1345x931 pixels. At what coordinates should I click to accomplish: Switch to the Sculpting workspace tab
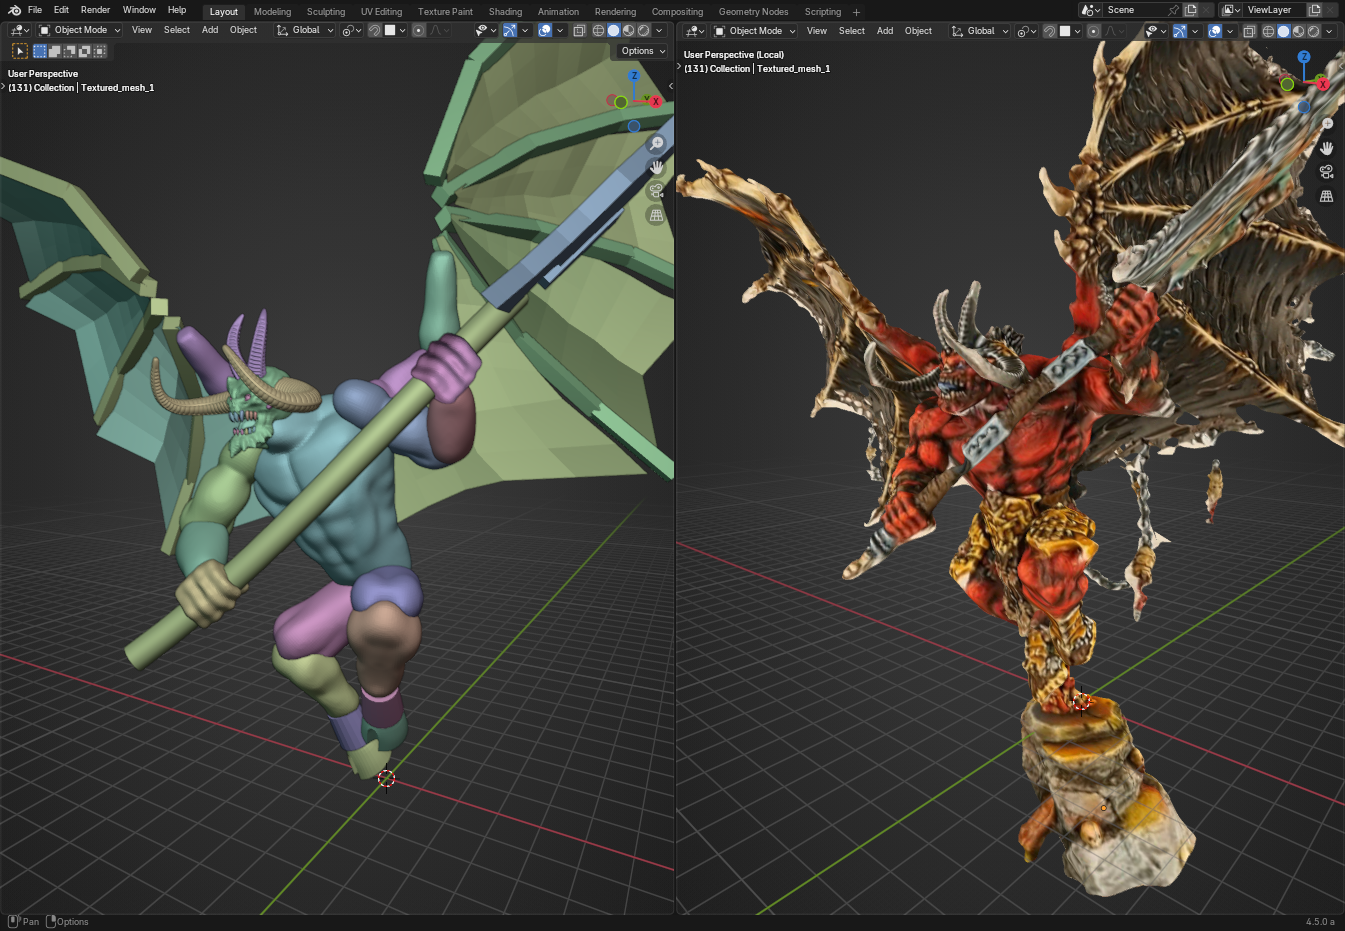[x=326, y=12]
